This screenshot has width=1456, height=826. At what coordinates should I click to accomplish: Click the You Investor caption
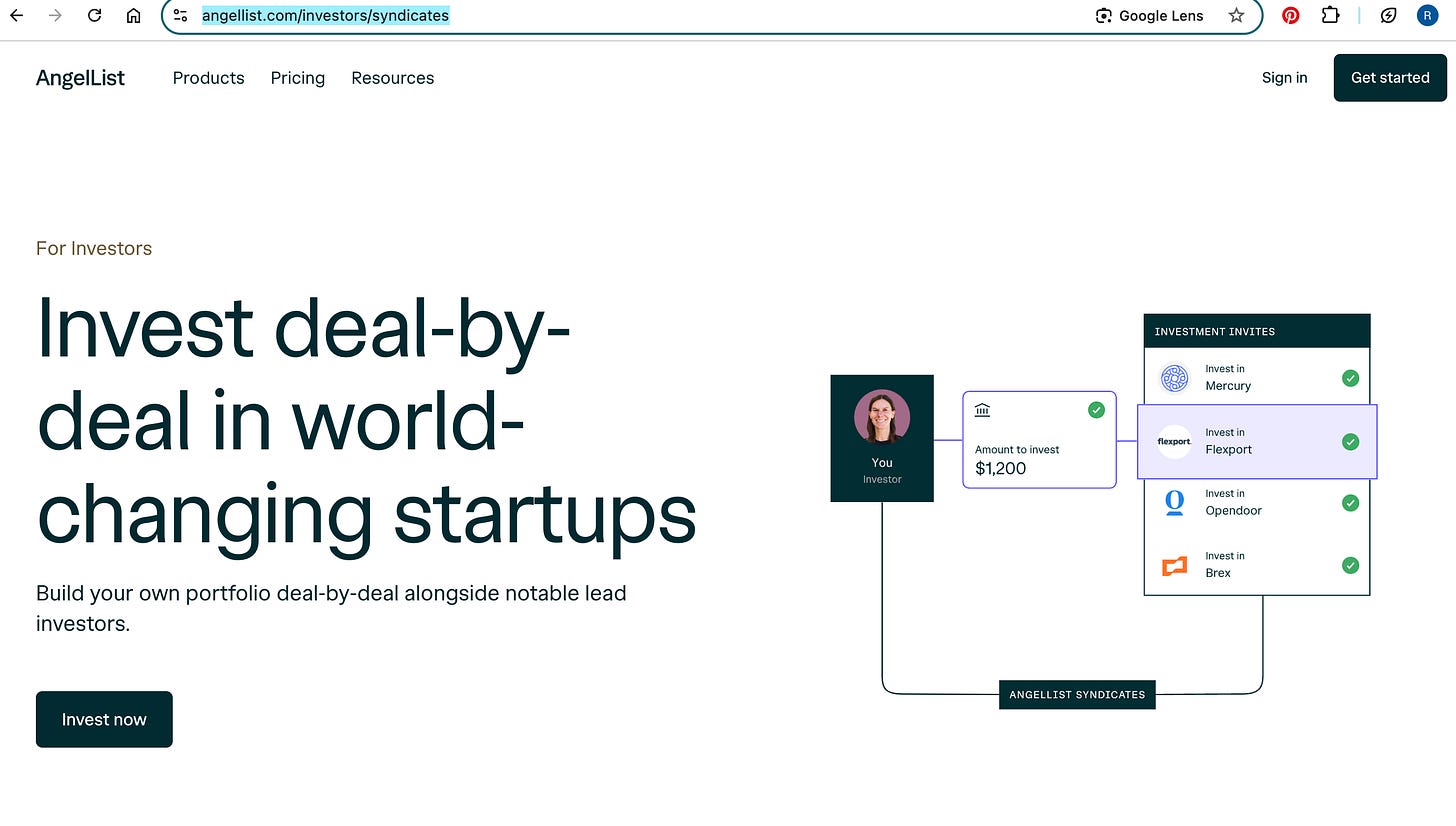pyautogui.click(x=882, y=470)
